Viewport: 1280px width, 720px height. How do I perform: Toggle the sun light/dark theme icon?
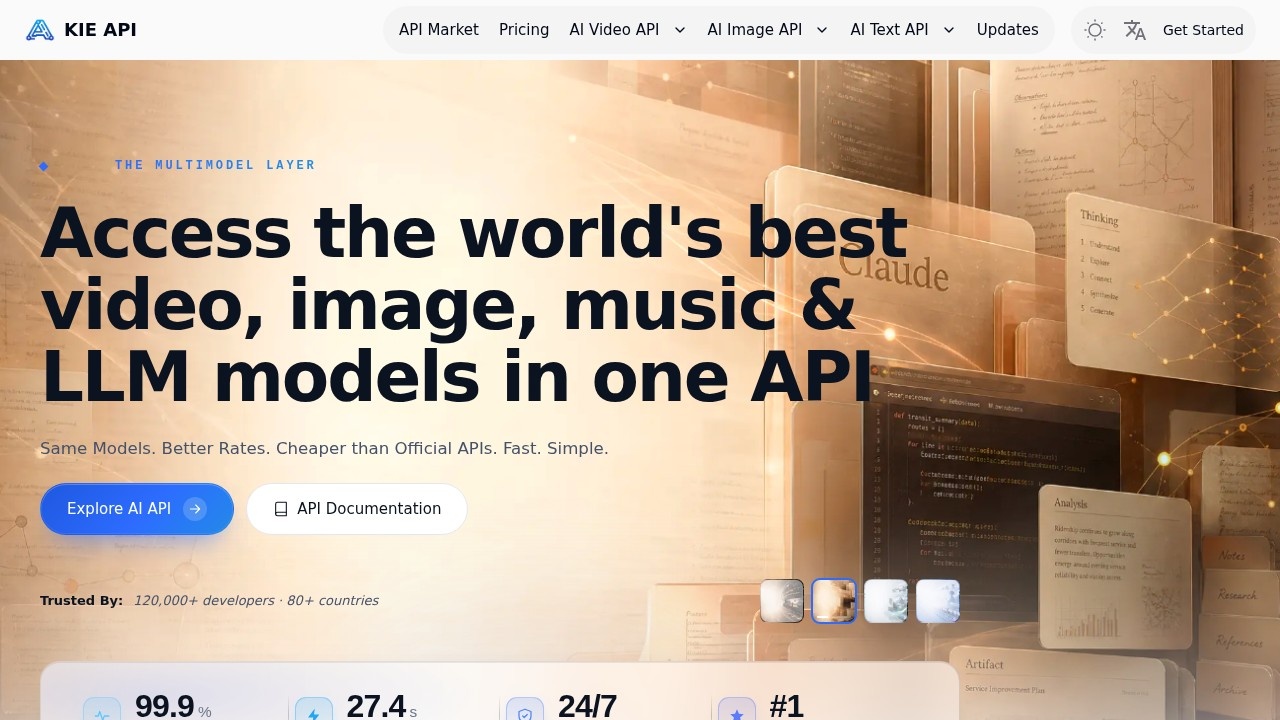[1095, 30]
